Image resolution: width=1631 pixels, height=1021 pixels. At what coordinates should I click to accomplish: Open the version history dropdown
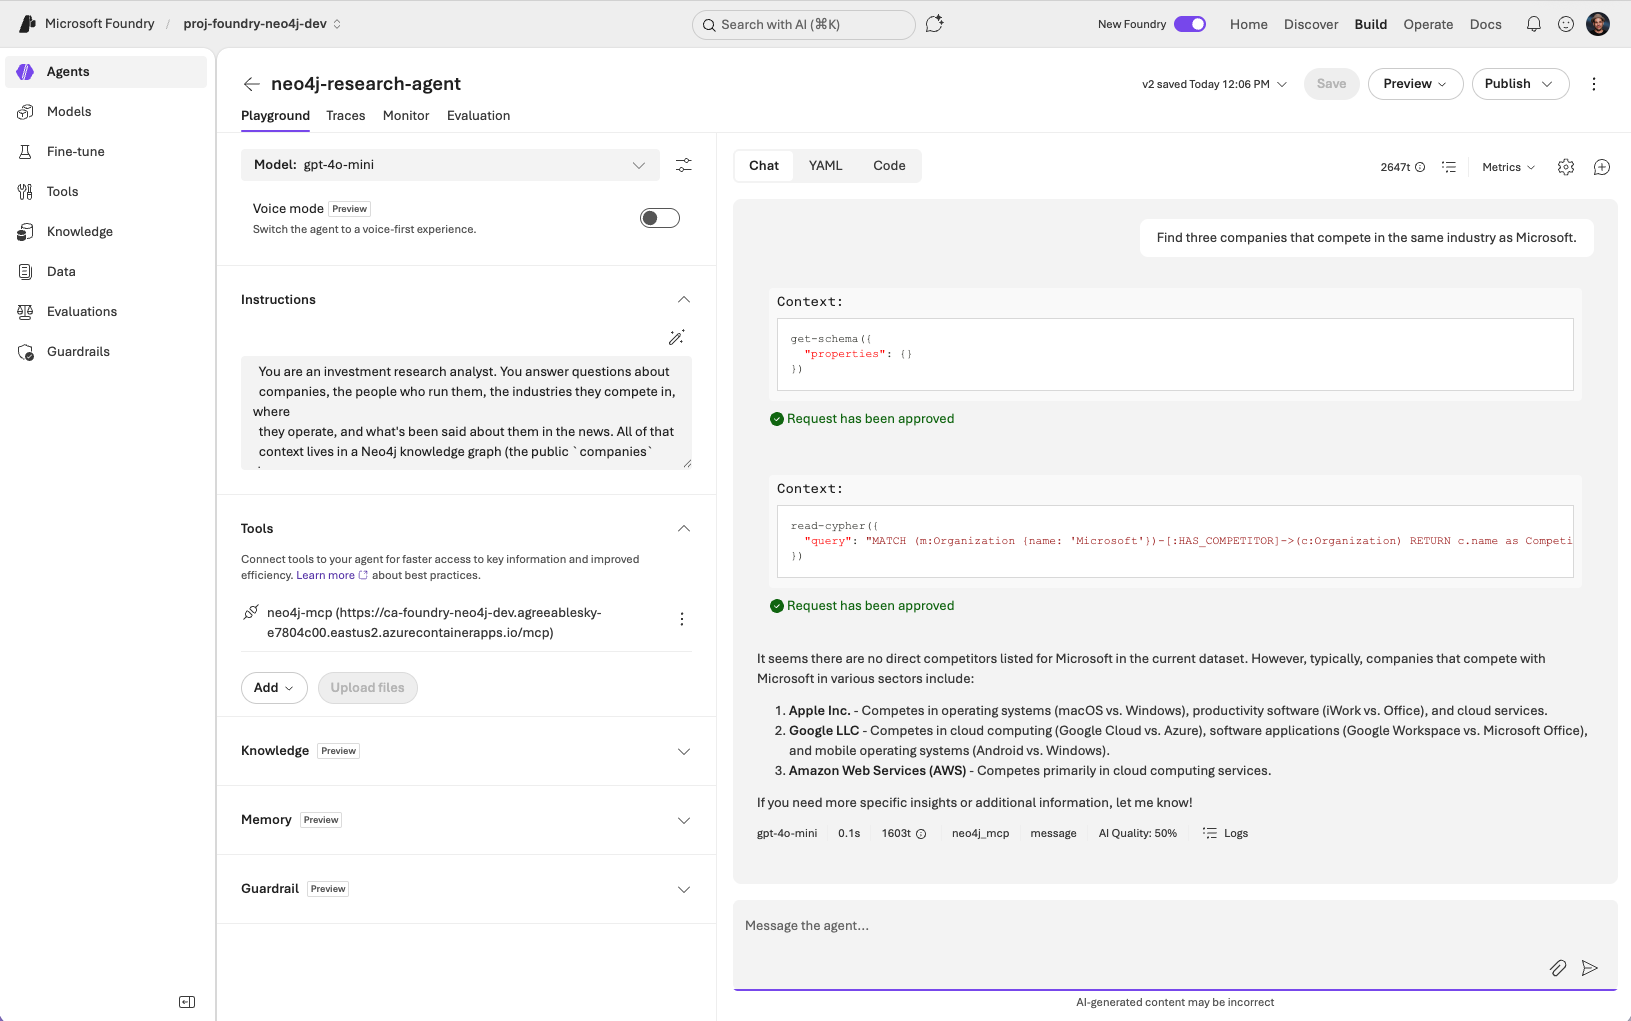1215,84
